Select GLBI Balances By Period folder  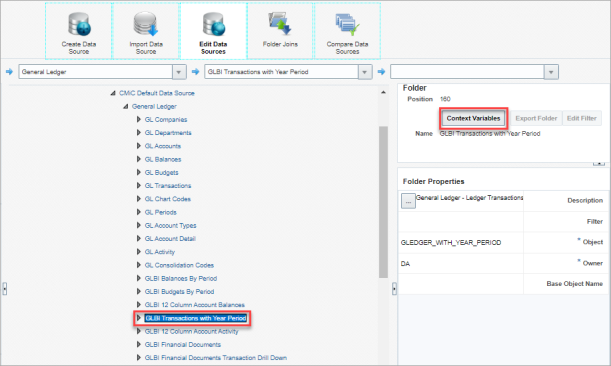point(181,278)
